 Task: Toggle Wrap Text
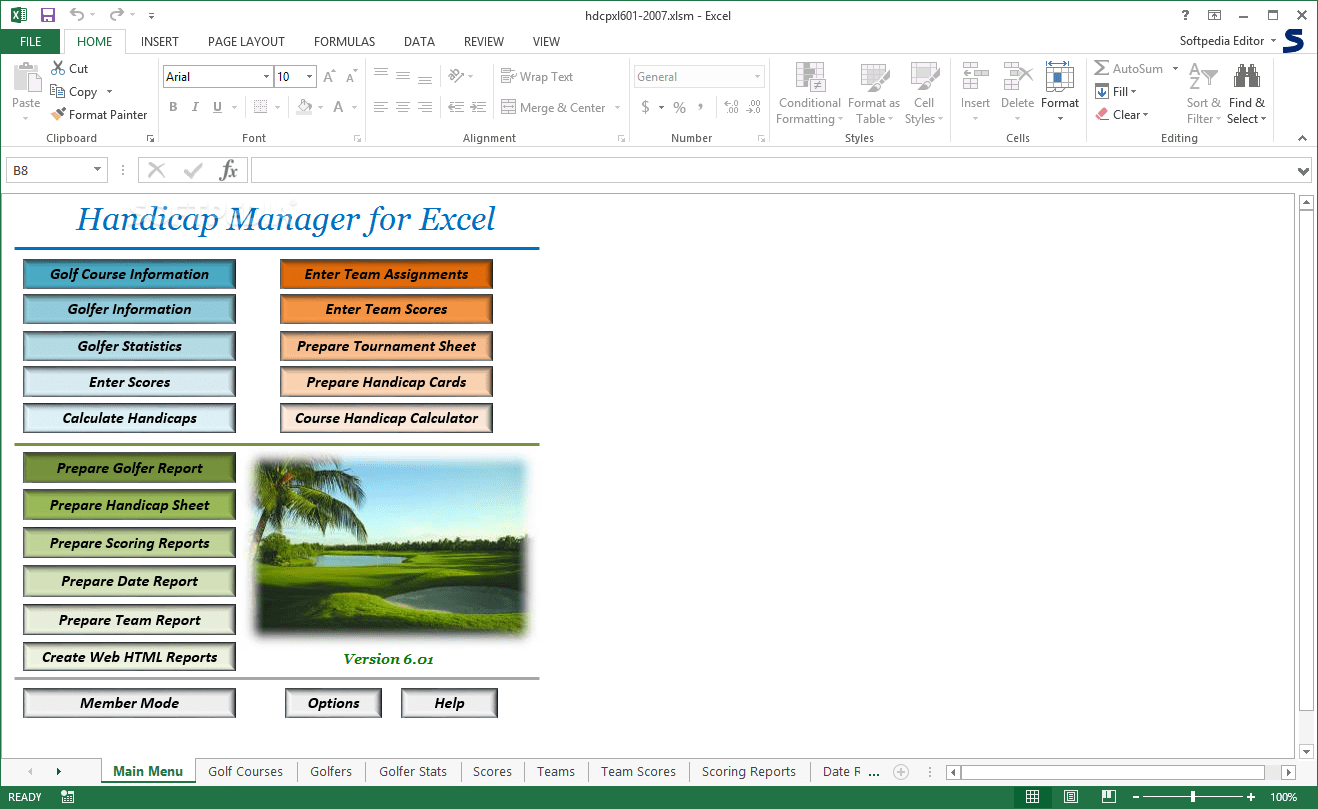click(x=536, y=76)
